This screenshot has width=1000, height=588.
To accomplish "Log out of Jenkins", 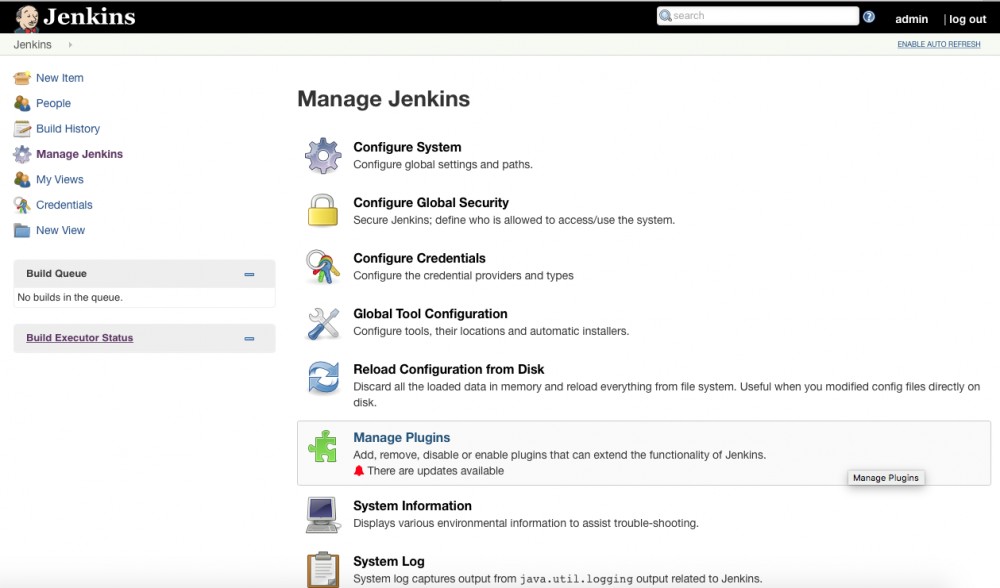I will point(966,18).
